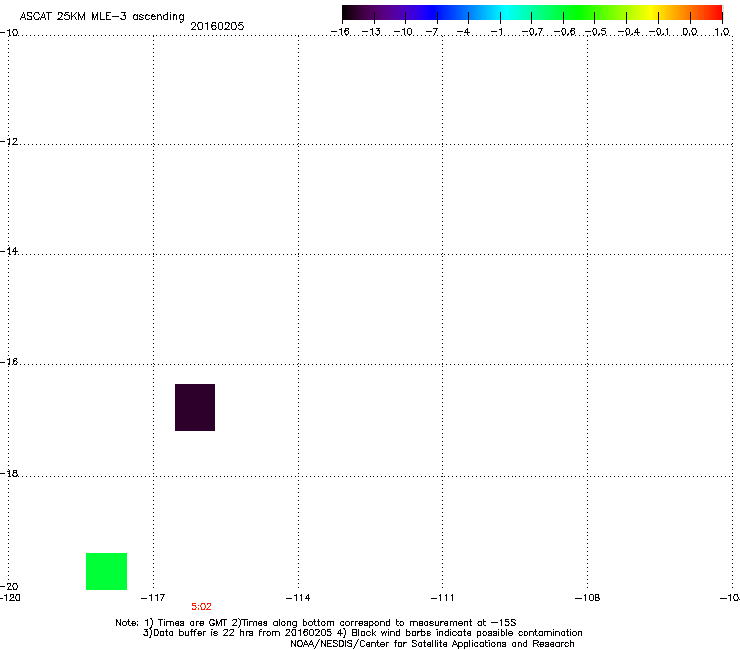Click the longitude label -117
Viewport: 740px width, 650px height.
pos(153,598)
